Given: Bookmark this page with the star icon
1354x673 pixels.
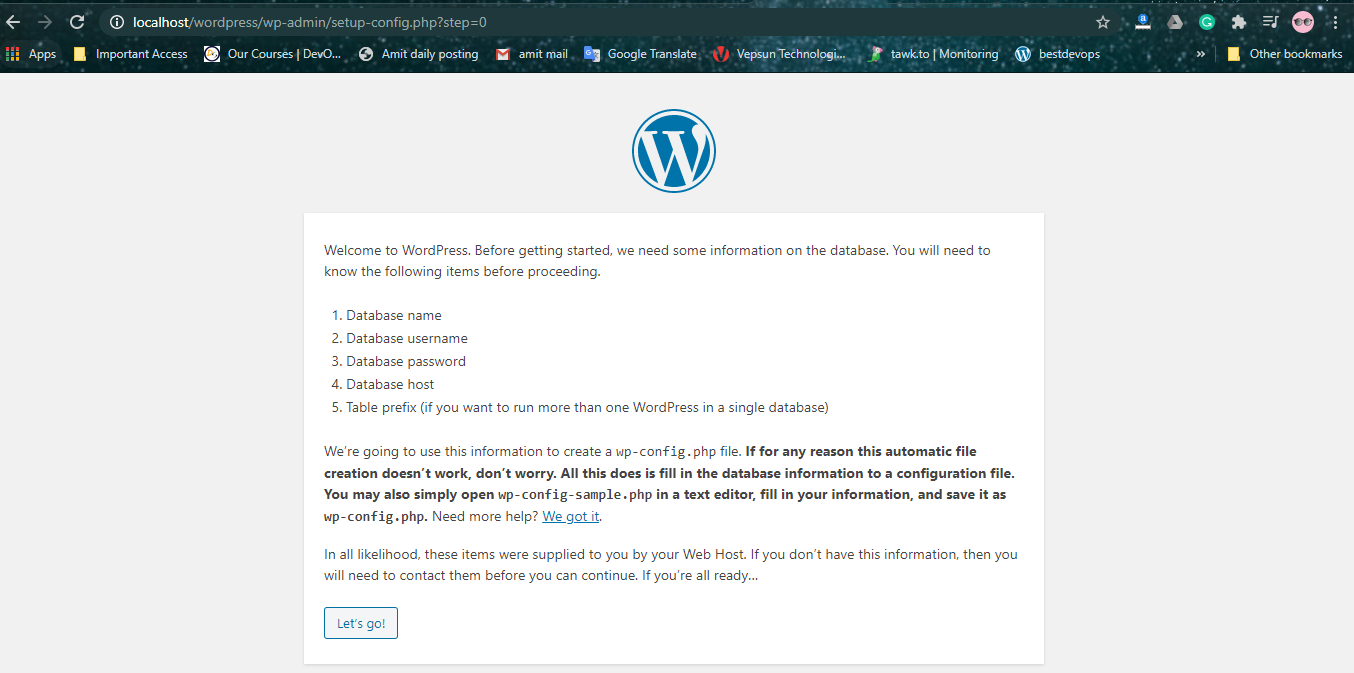Looking at the screenshot, I should pos(1103,21).
